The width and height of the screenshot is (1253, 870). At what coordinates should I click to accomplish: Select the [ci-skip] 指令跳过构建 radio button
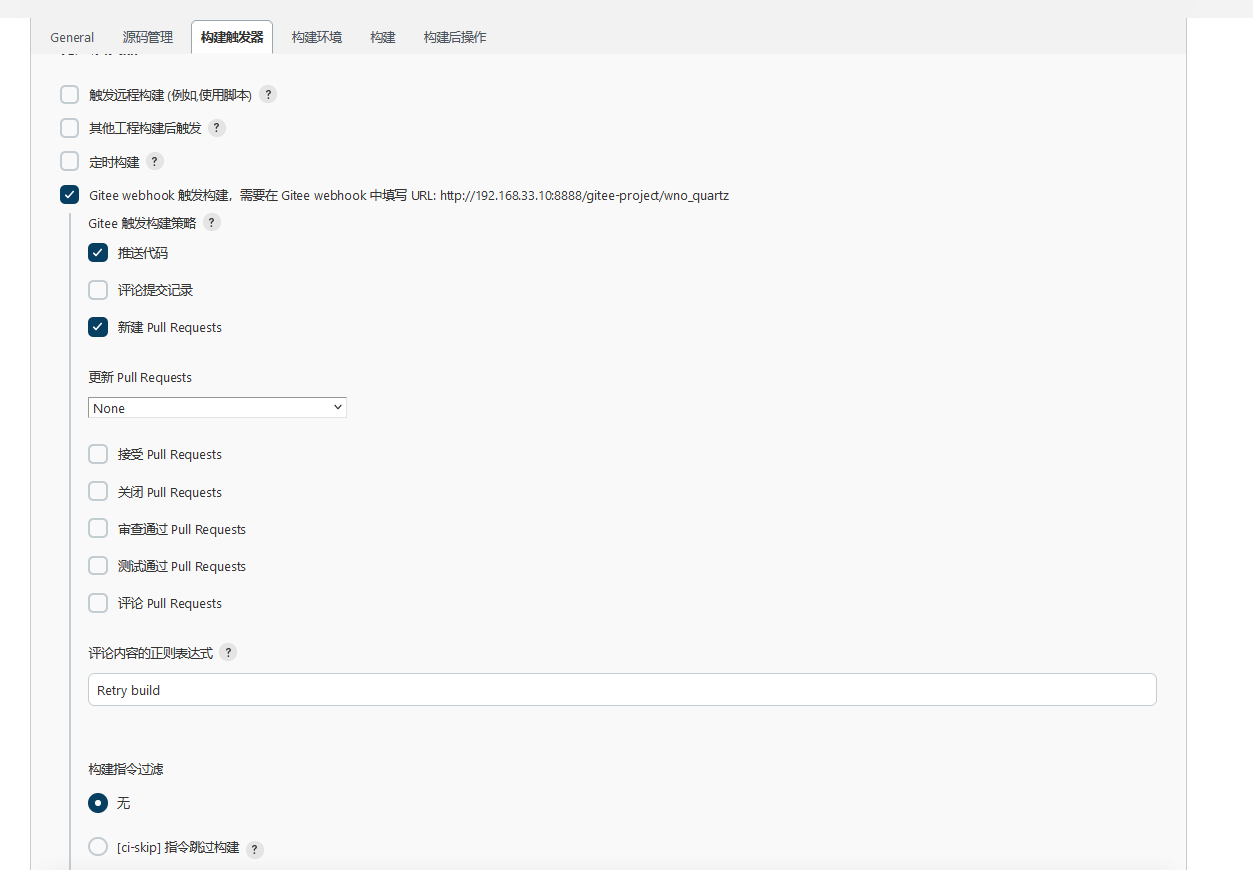point(98,847)
